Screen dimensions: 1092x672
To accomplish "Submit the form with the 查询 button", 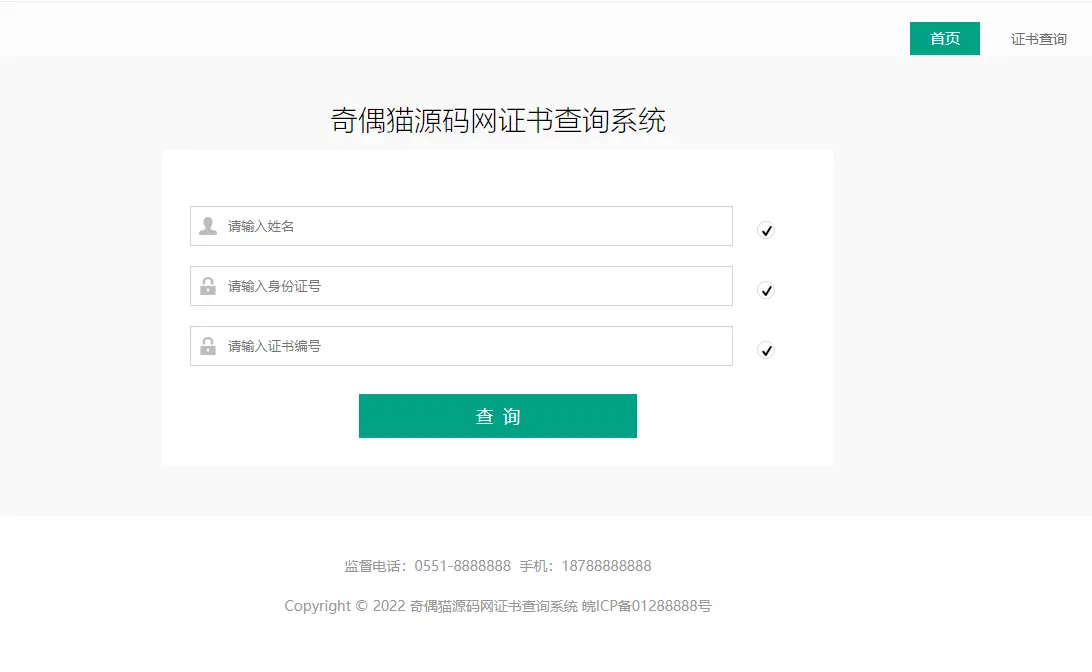I will (x=497, y=416).
